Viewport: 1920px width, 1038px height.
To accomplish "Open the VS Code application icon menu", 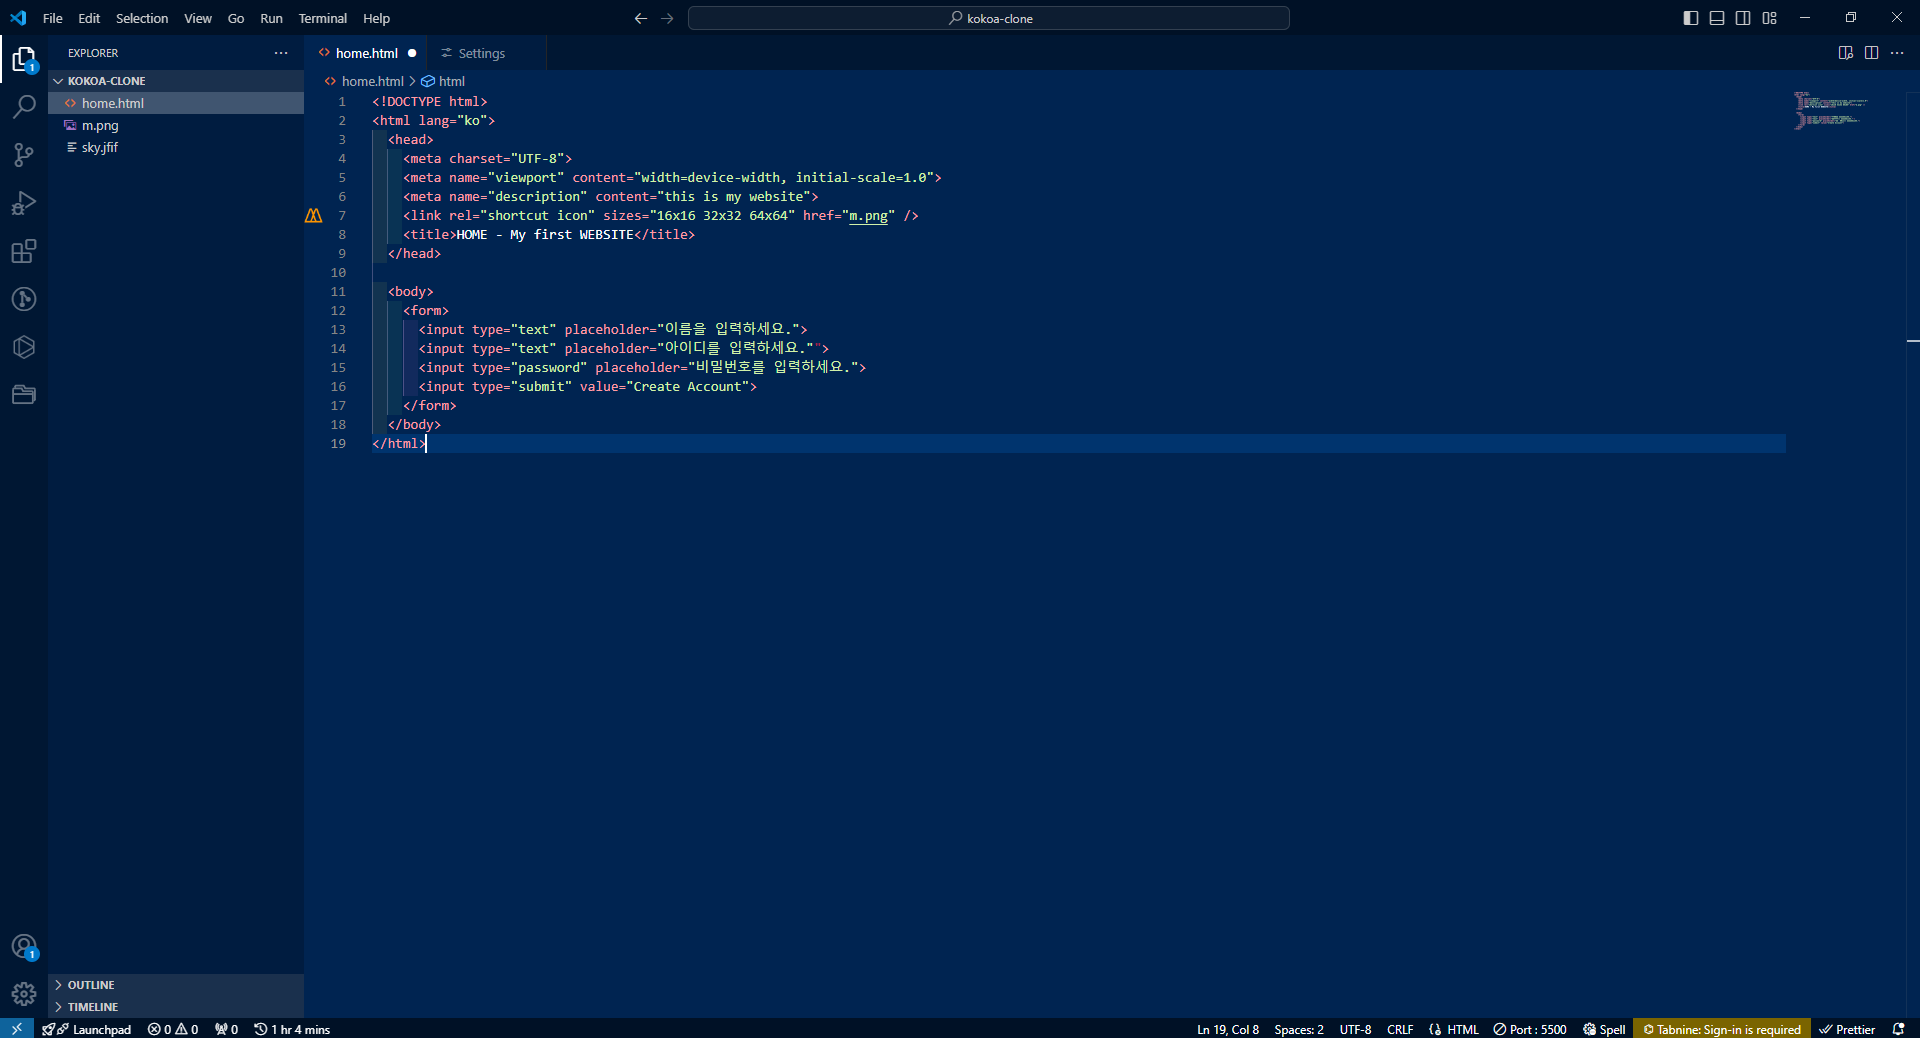I will (18, 18).
